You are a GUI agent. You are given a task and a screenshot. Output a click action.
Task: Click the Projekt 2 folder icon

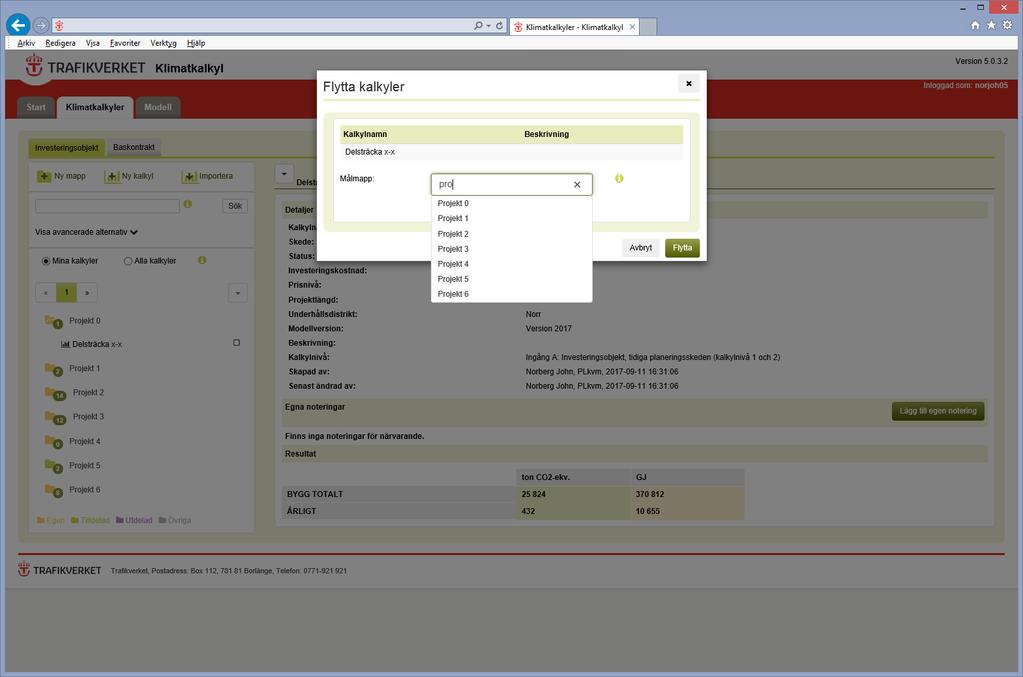click(55, 393)
